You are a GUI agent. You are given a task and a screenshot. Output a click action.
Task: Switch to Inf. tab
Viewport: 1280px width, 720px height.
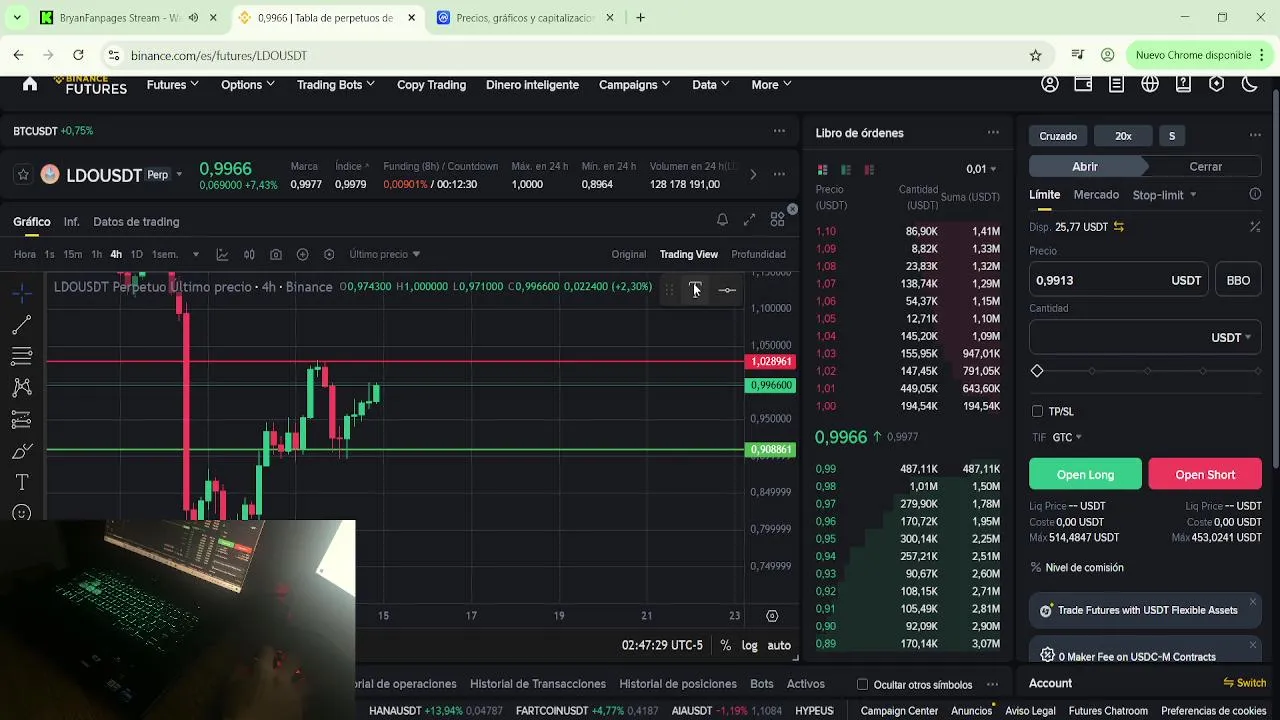(72, 222)
